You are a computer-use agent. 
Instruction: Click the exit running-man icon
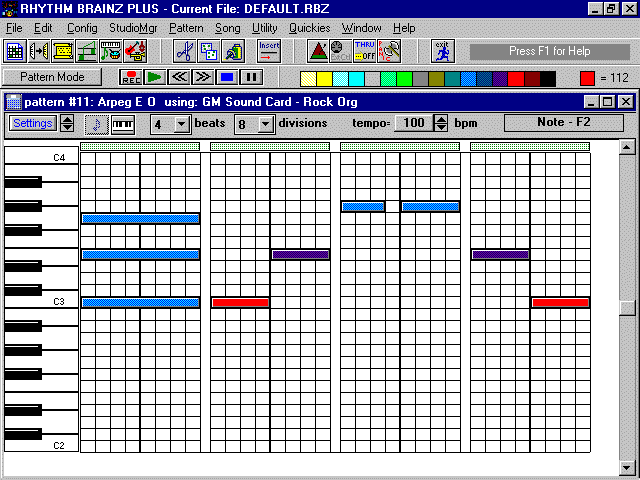(441, 50)
